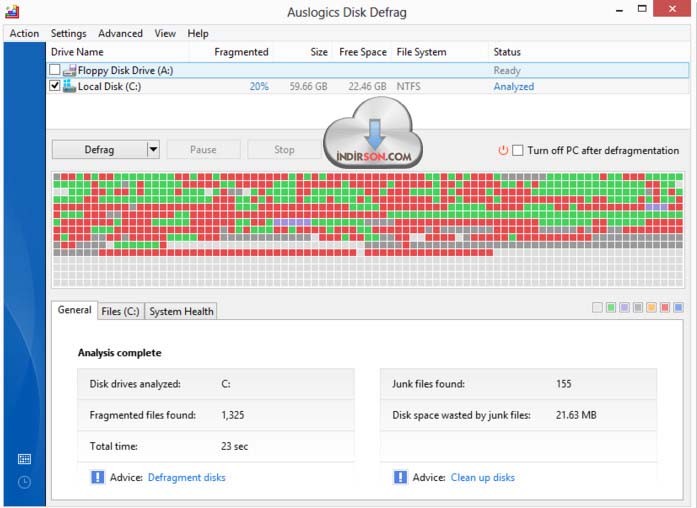This screenshot has width=697, height=508.
Task: Click the 20% fragmented value for C:
Action: point(259,86)
